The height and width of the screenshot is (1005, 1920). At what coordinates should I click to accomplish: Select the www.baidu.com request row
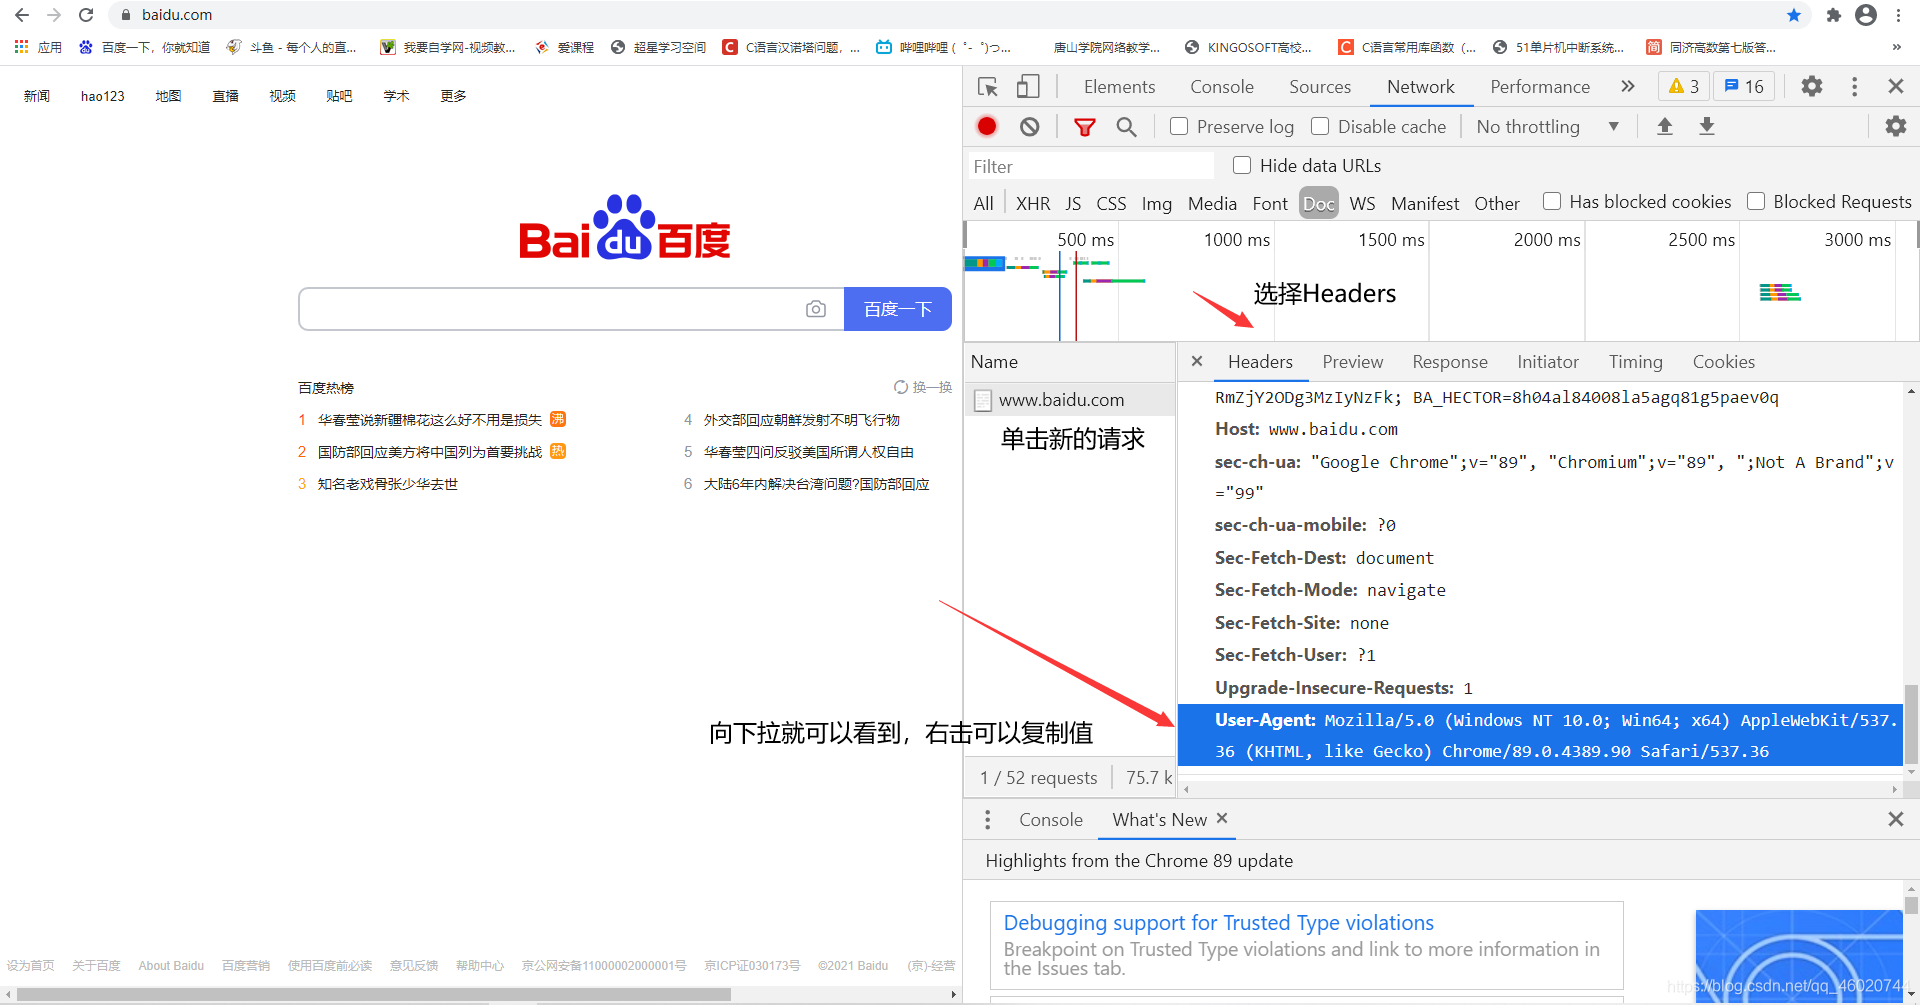tap(1069, 400)
